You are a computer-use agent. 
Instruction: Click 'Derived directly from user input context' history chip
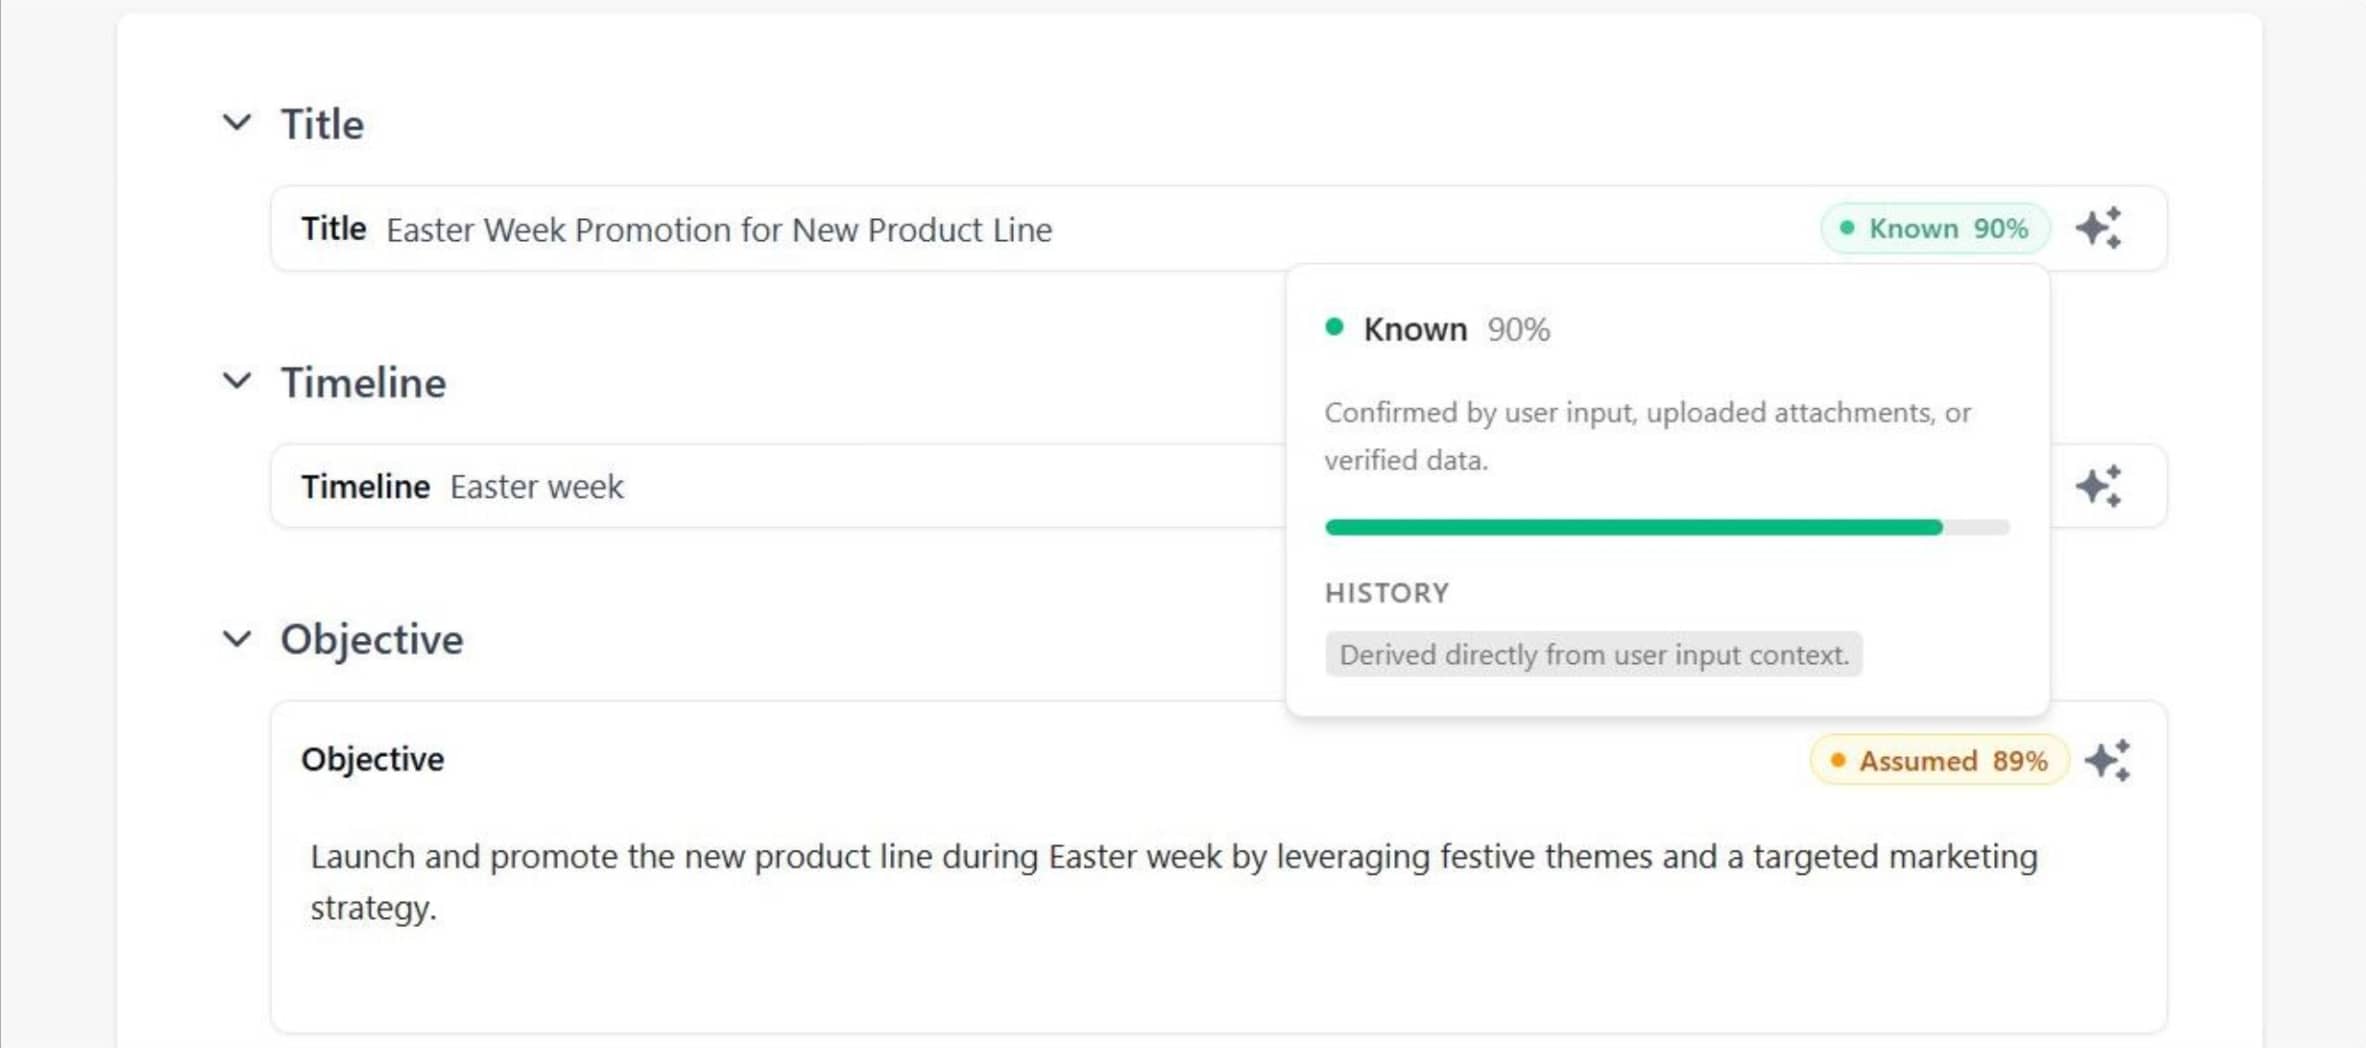pos(1594,655)
